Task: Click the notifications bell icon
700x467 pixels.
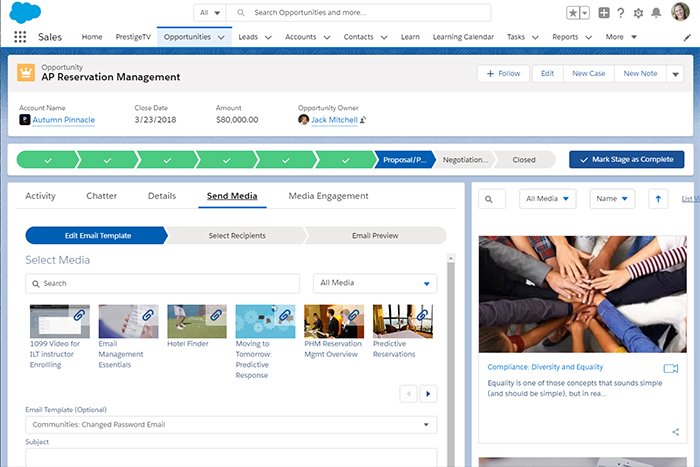Action: tap(656, 13)
